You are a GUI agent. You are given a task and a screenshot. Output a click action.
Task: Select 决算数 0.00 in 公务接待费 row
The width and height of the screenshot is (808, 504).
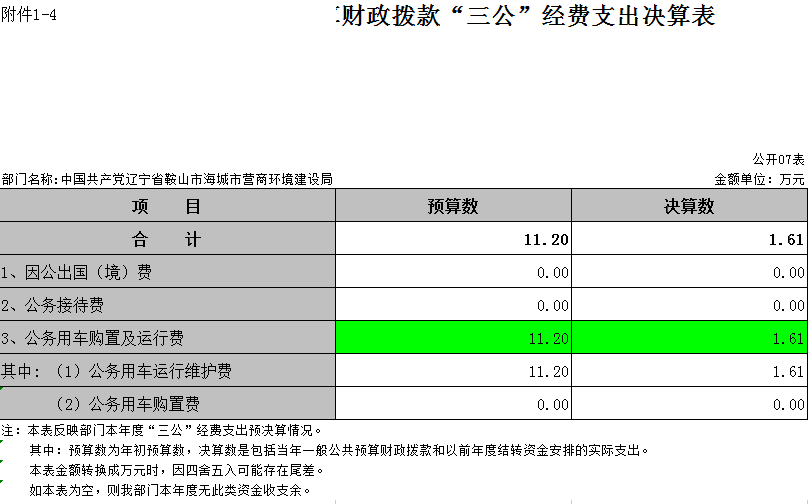click(x=689, y=305)
